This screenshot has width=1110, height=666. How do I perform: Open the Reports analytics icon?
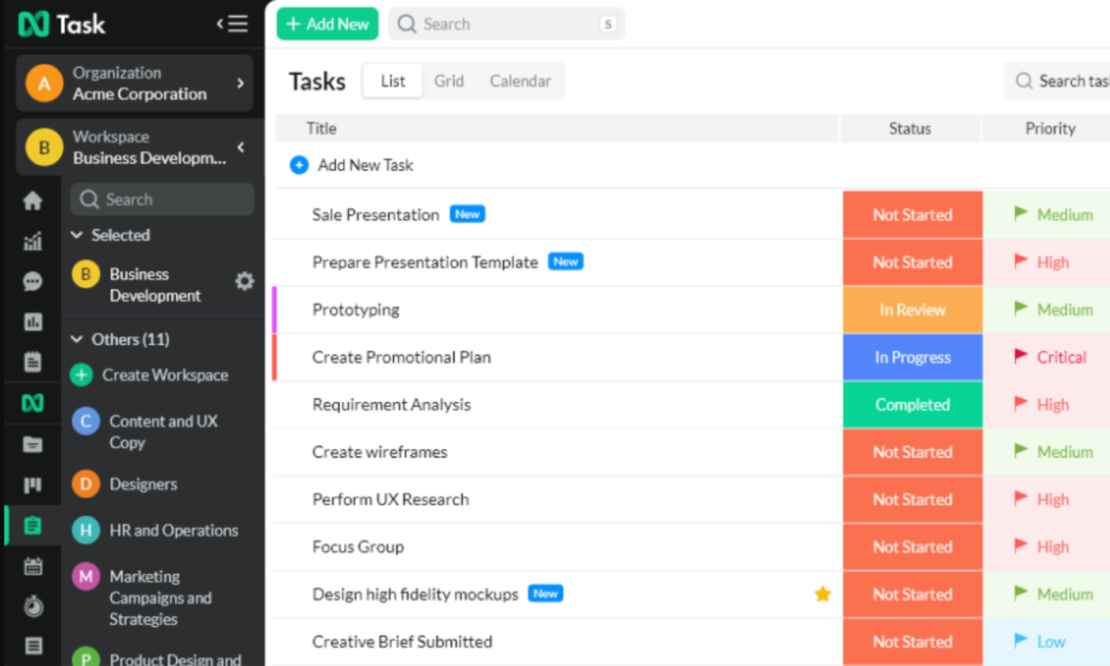coord(33,241)
